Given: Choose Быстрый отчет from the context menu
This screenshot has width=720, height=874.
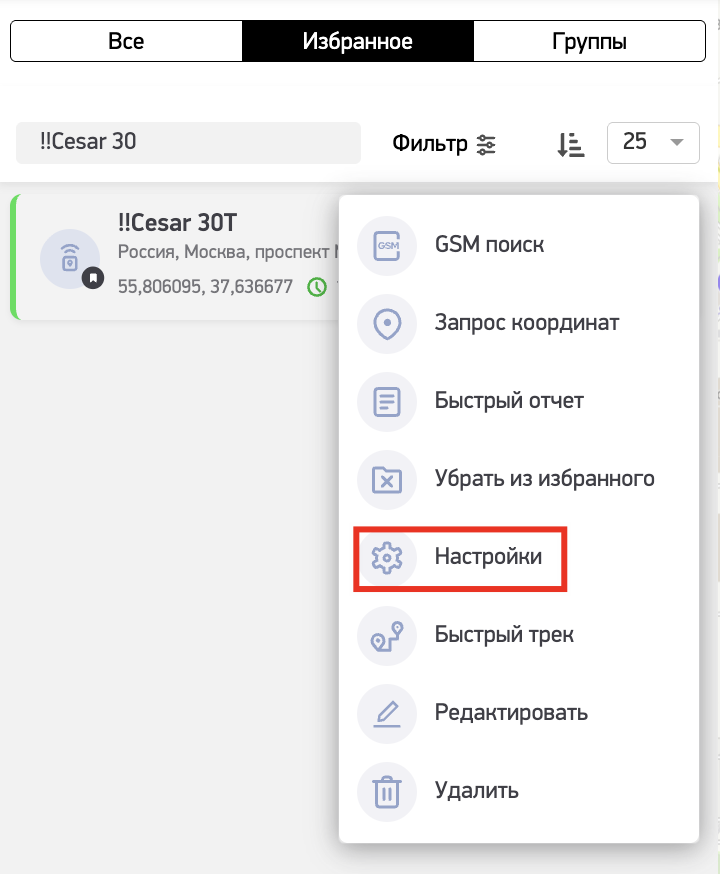Looking at the screenshot, I should tap(509, 401).
